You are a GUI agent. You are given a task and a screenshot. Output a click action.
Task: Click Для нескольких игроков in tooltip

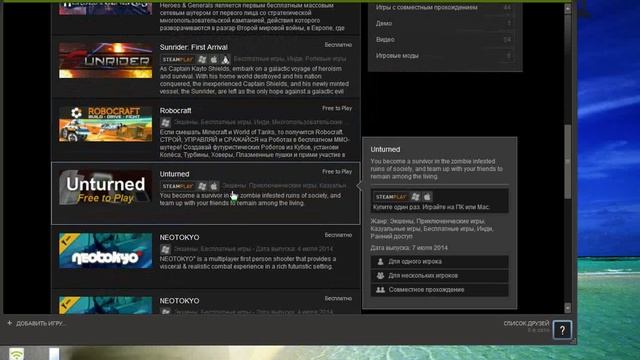pos(423,276)
